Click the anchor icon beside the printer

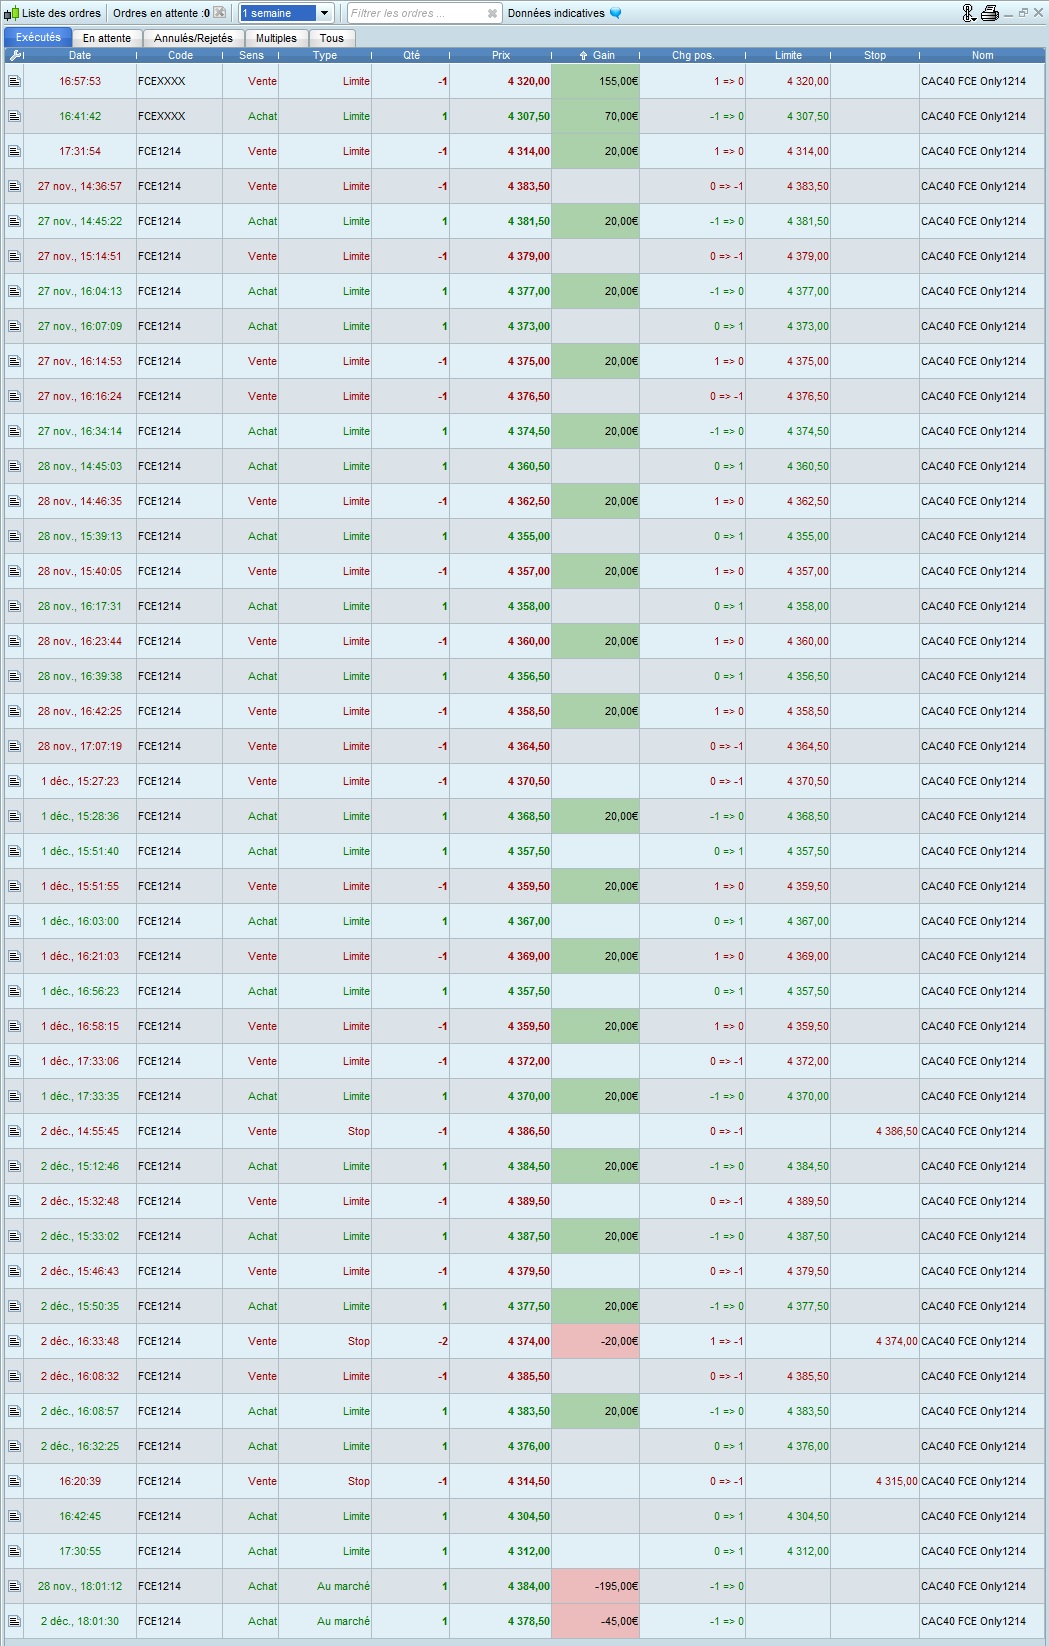968,13
